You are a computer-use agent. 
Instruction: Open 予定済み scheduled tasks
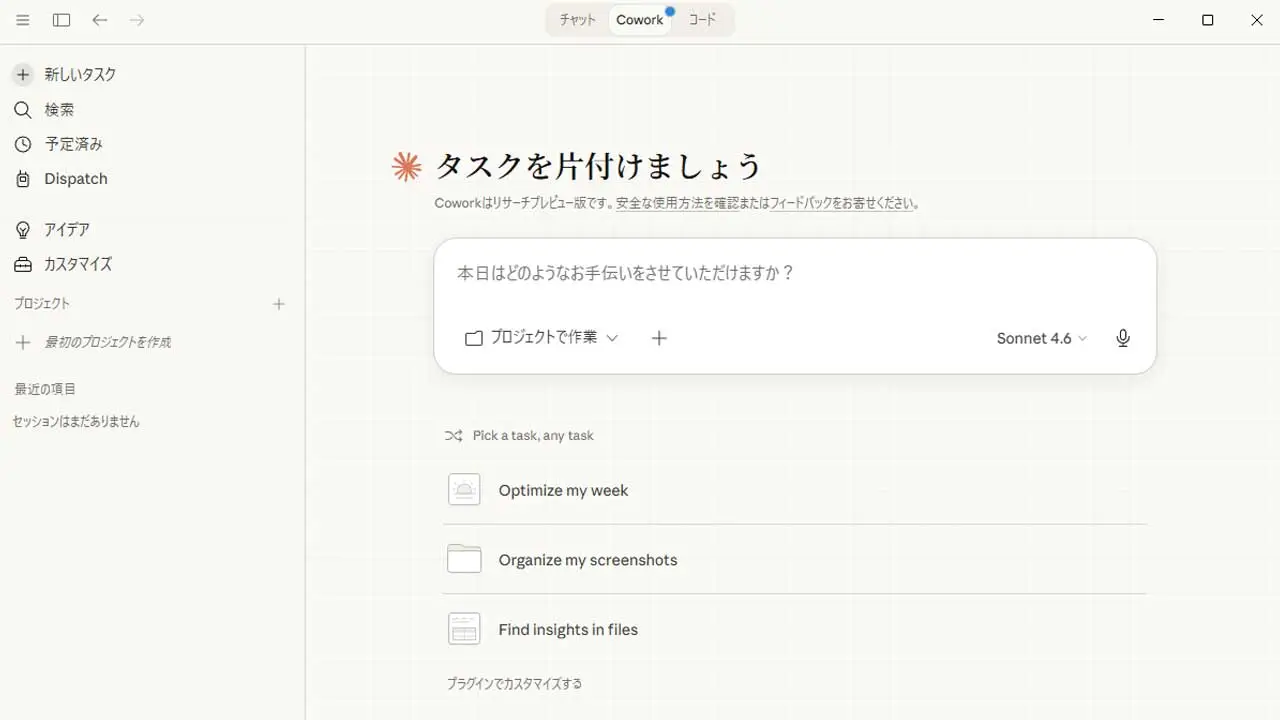[73, 144]
